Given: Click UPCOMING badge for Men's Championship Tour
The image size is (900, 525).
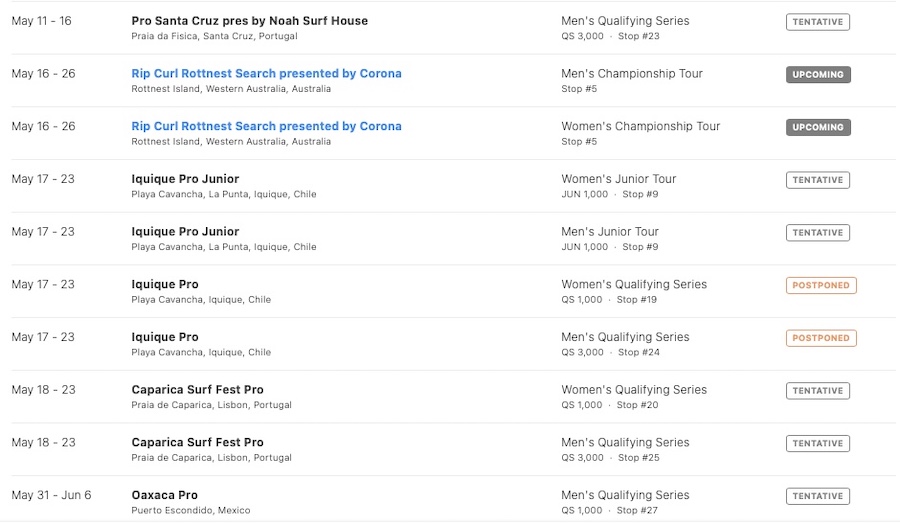Looking at the screenshot, I should [818, 75].
